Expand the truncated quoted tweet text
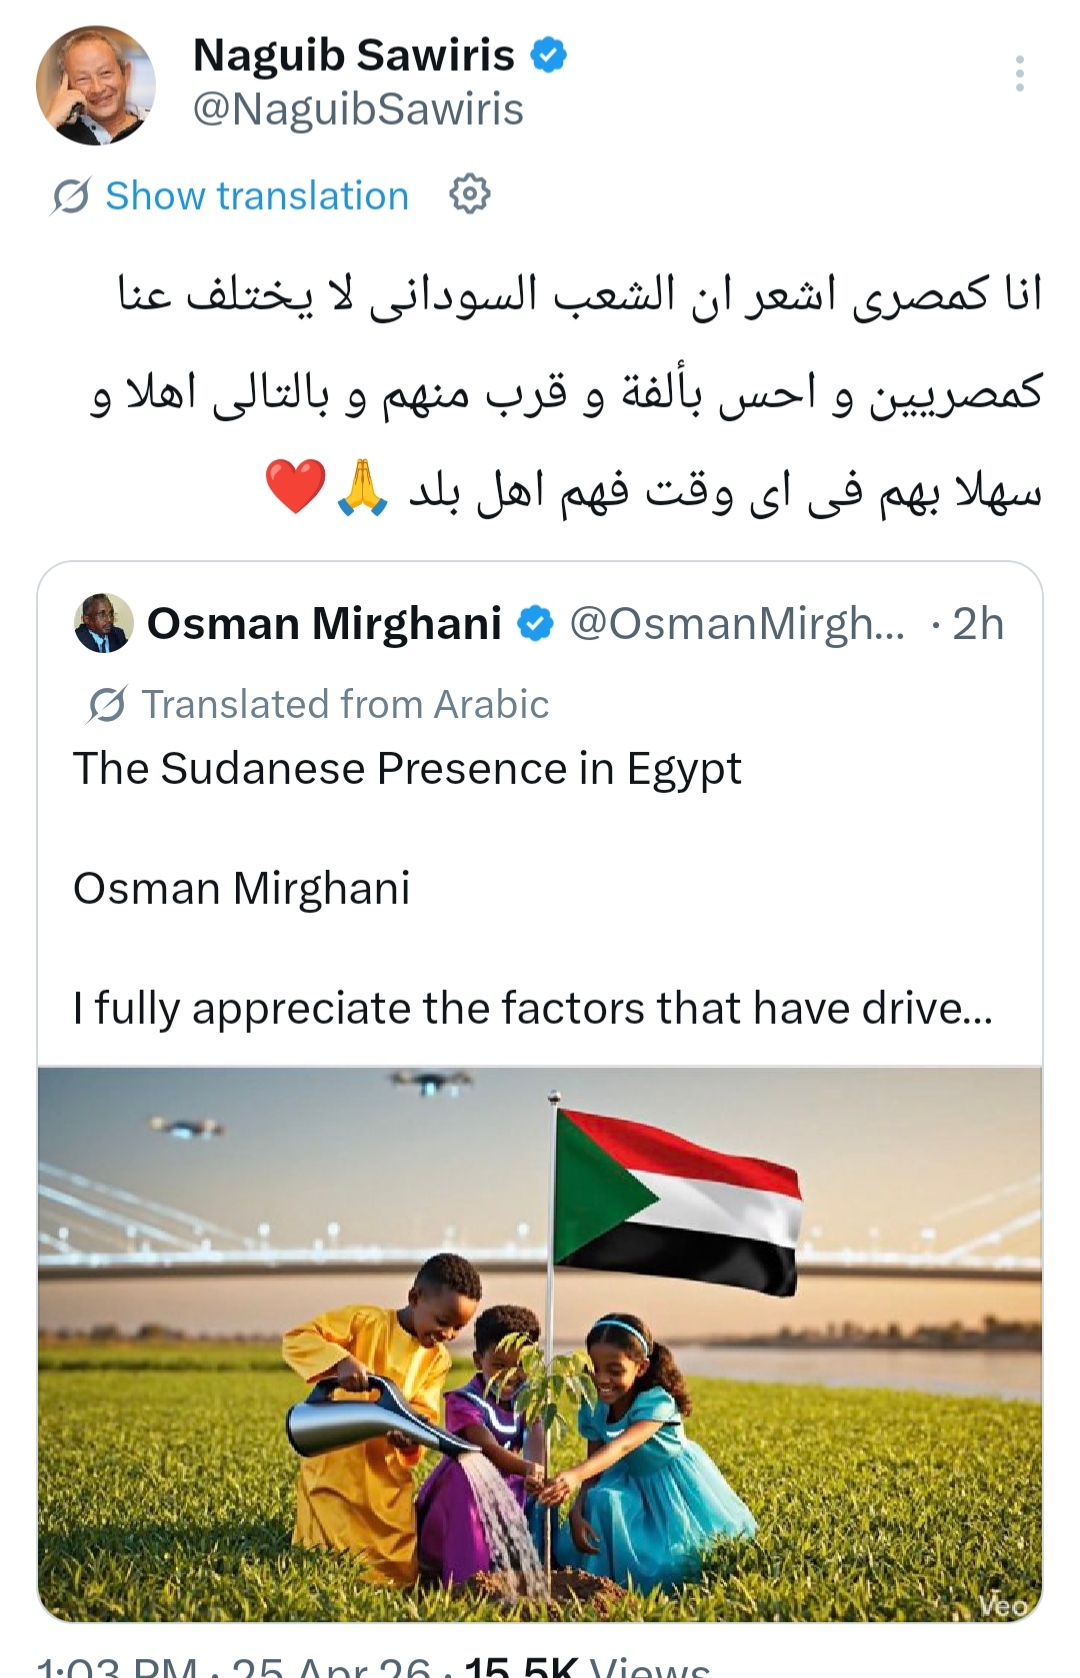Viewport: 1080px width, 1678px height. [532, 1008]
